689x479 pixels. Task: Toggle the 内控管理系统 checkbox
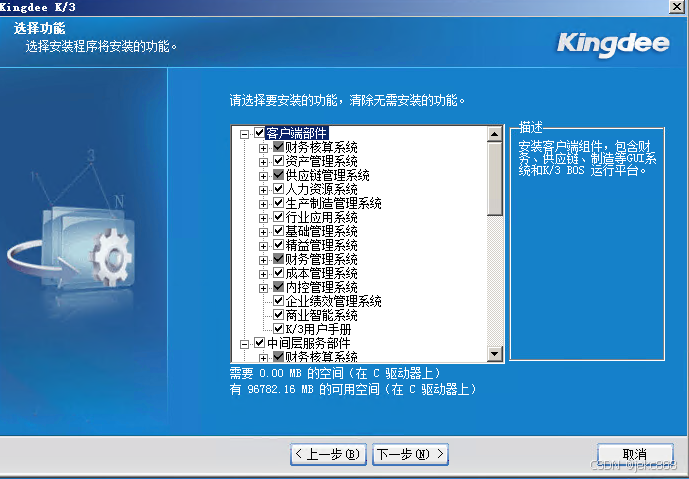click(278, 287)
